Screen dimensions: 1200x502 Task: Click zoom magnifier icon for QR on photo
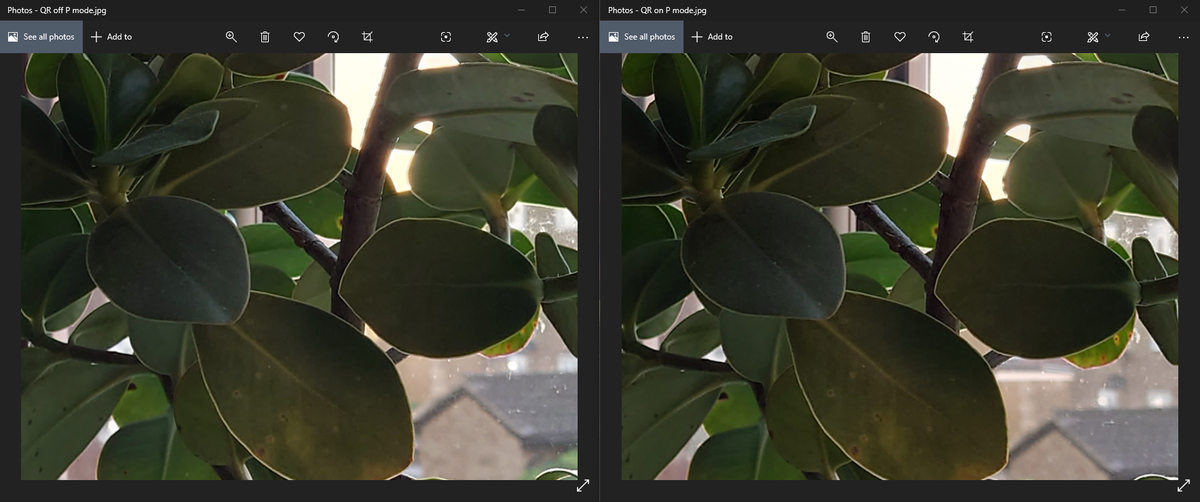(x=831, y=37)
